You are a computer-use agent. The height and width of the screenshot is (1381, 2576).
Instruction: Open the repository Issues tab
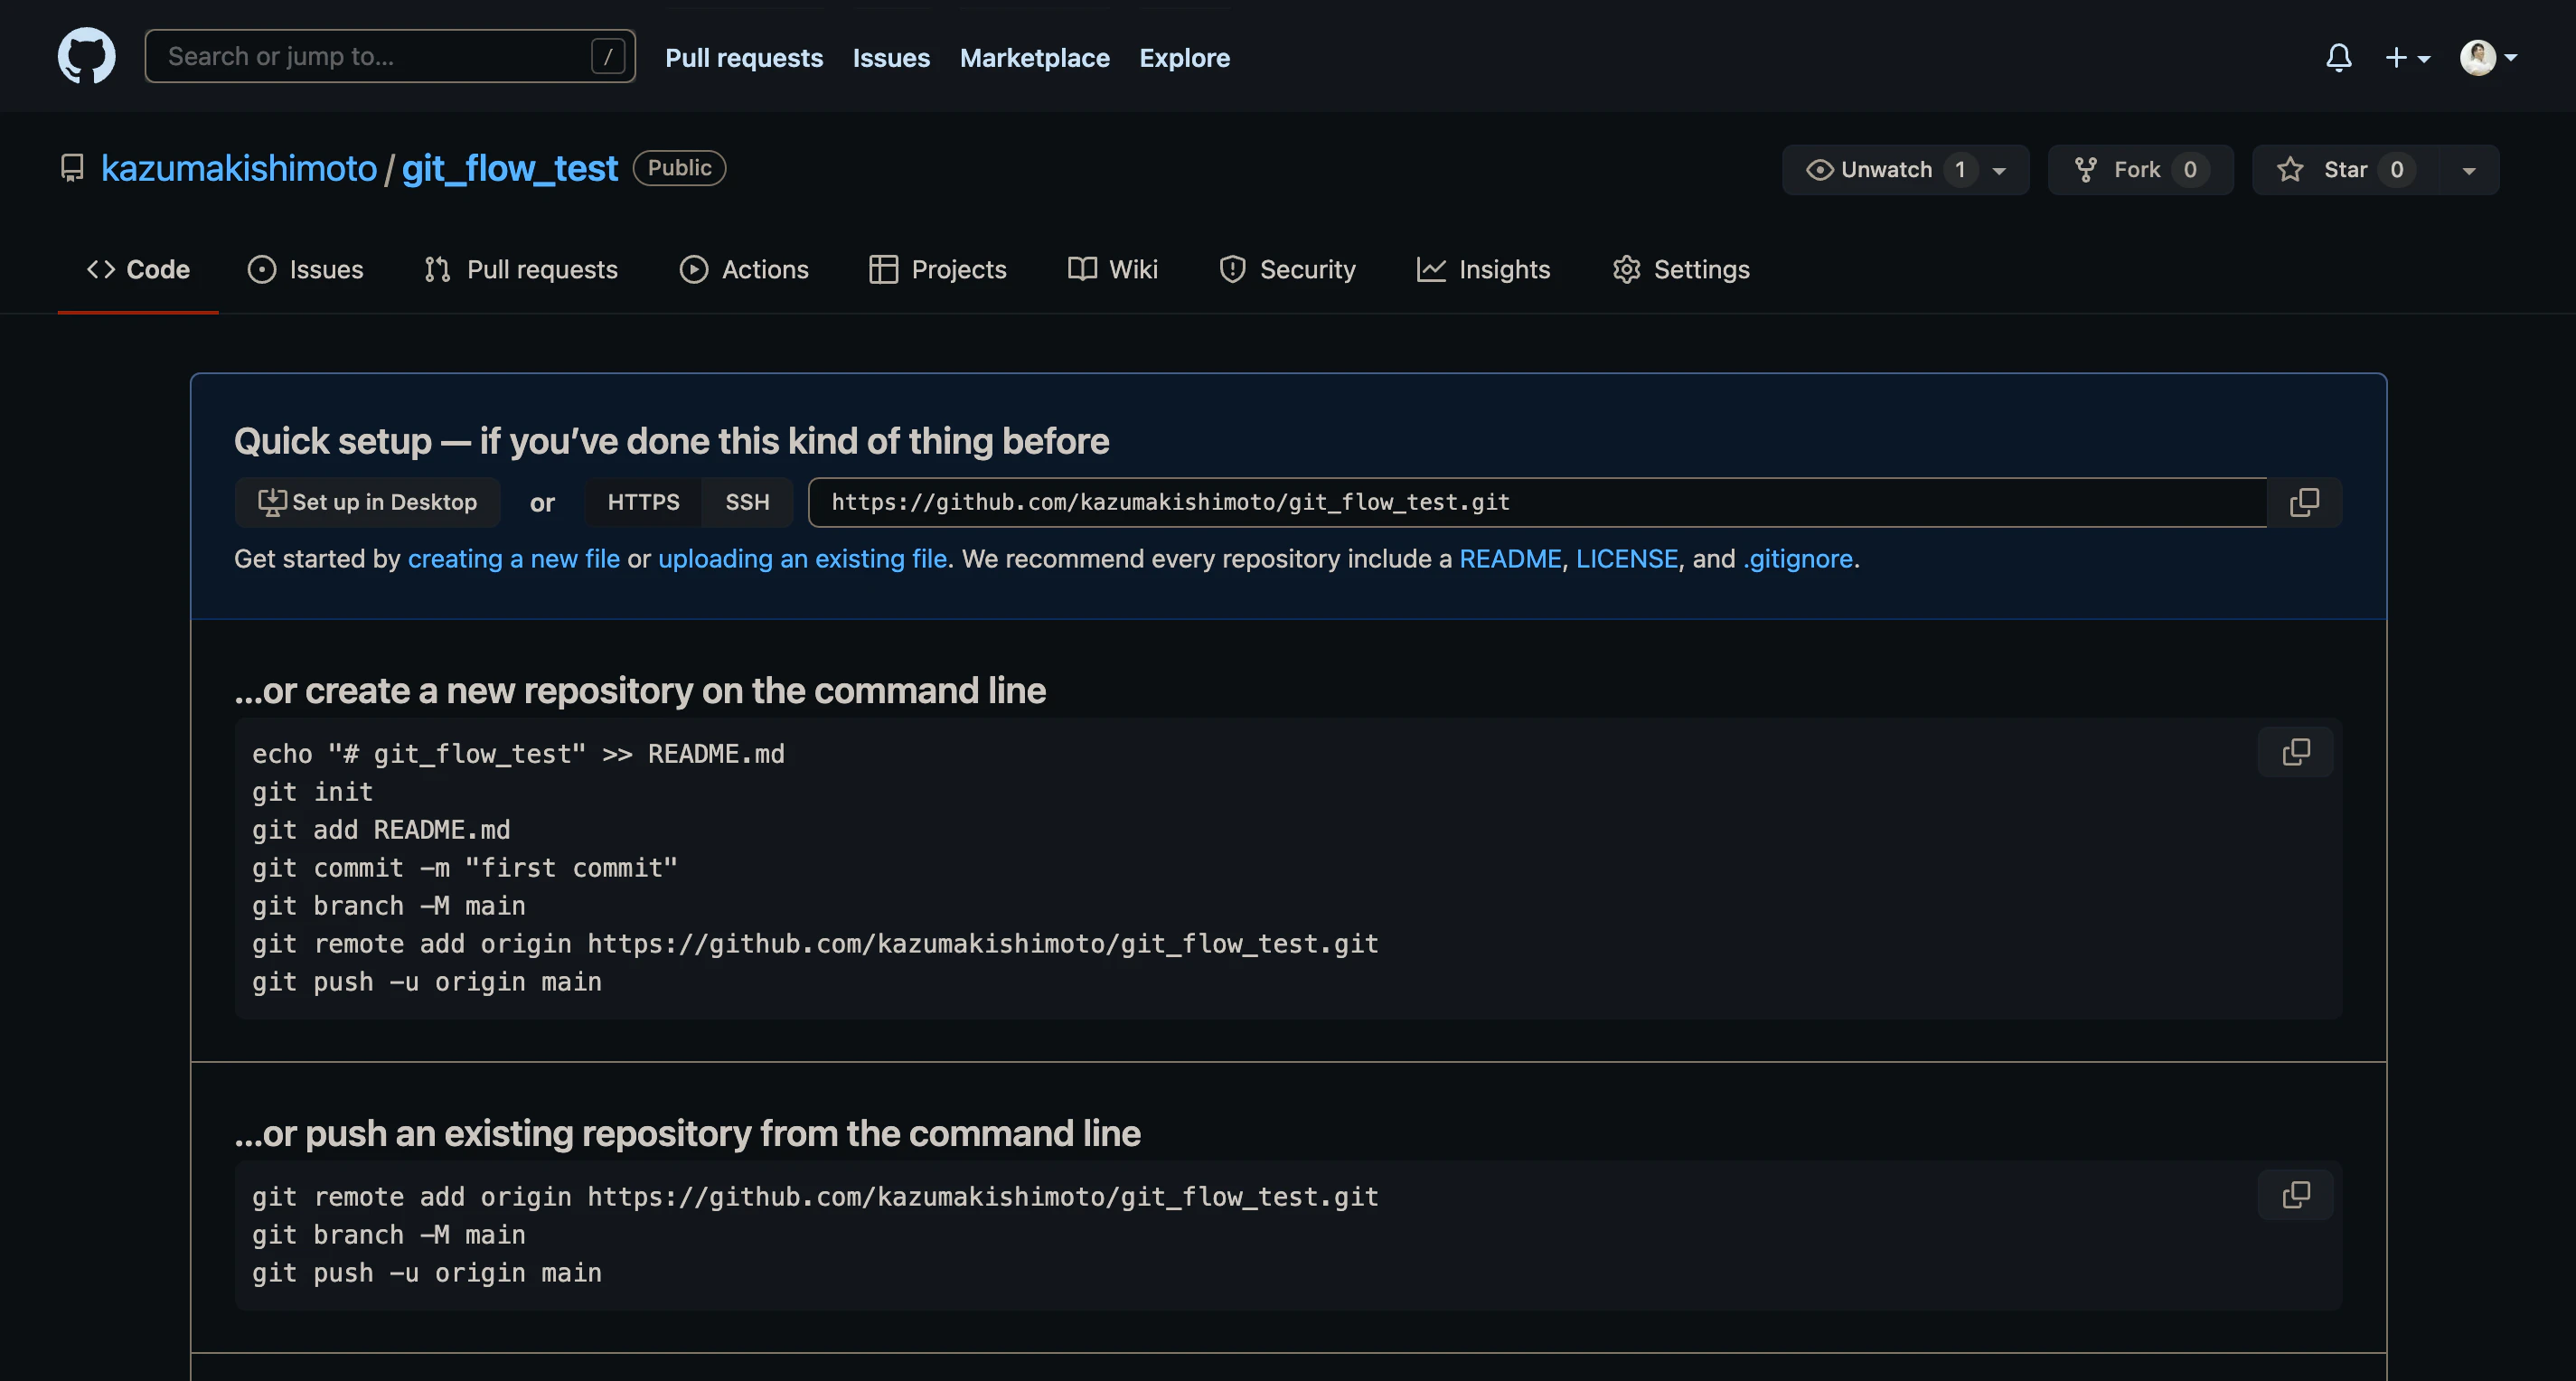coord(305,269)
